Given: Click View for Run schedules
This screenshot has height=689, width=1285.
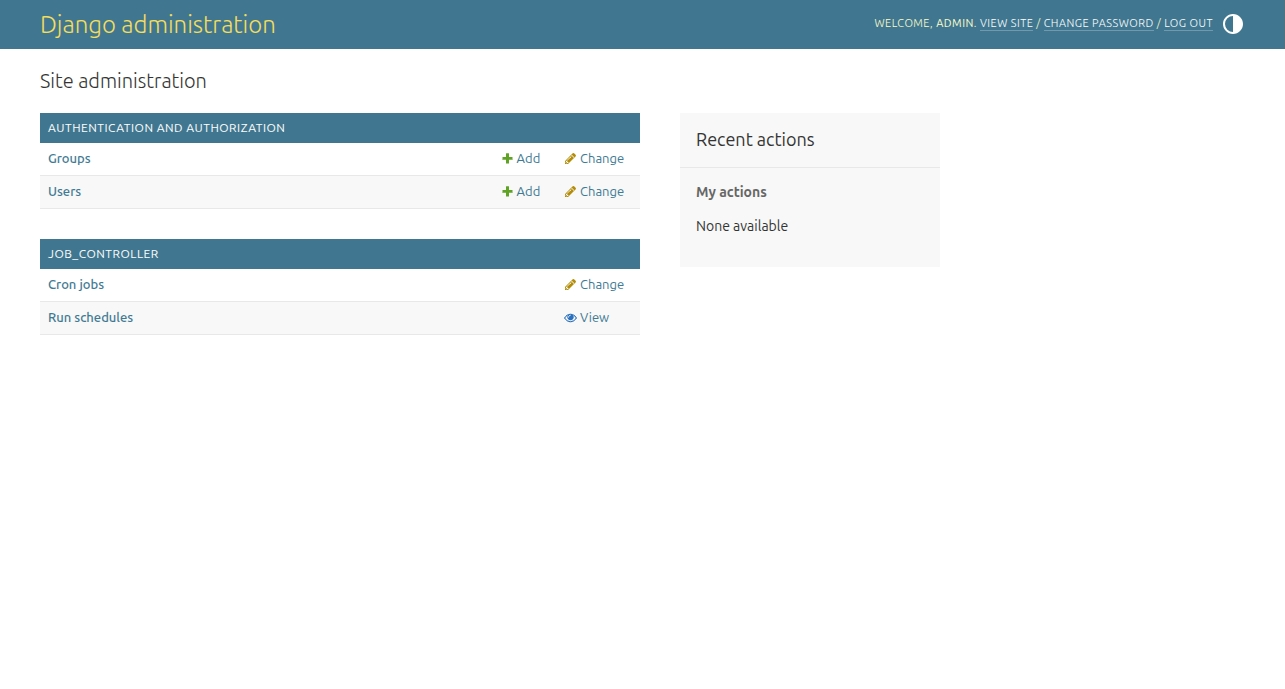Looking at the screenshot, I should point(586,318).
